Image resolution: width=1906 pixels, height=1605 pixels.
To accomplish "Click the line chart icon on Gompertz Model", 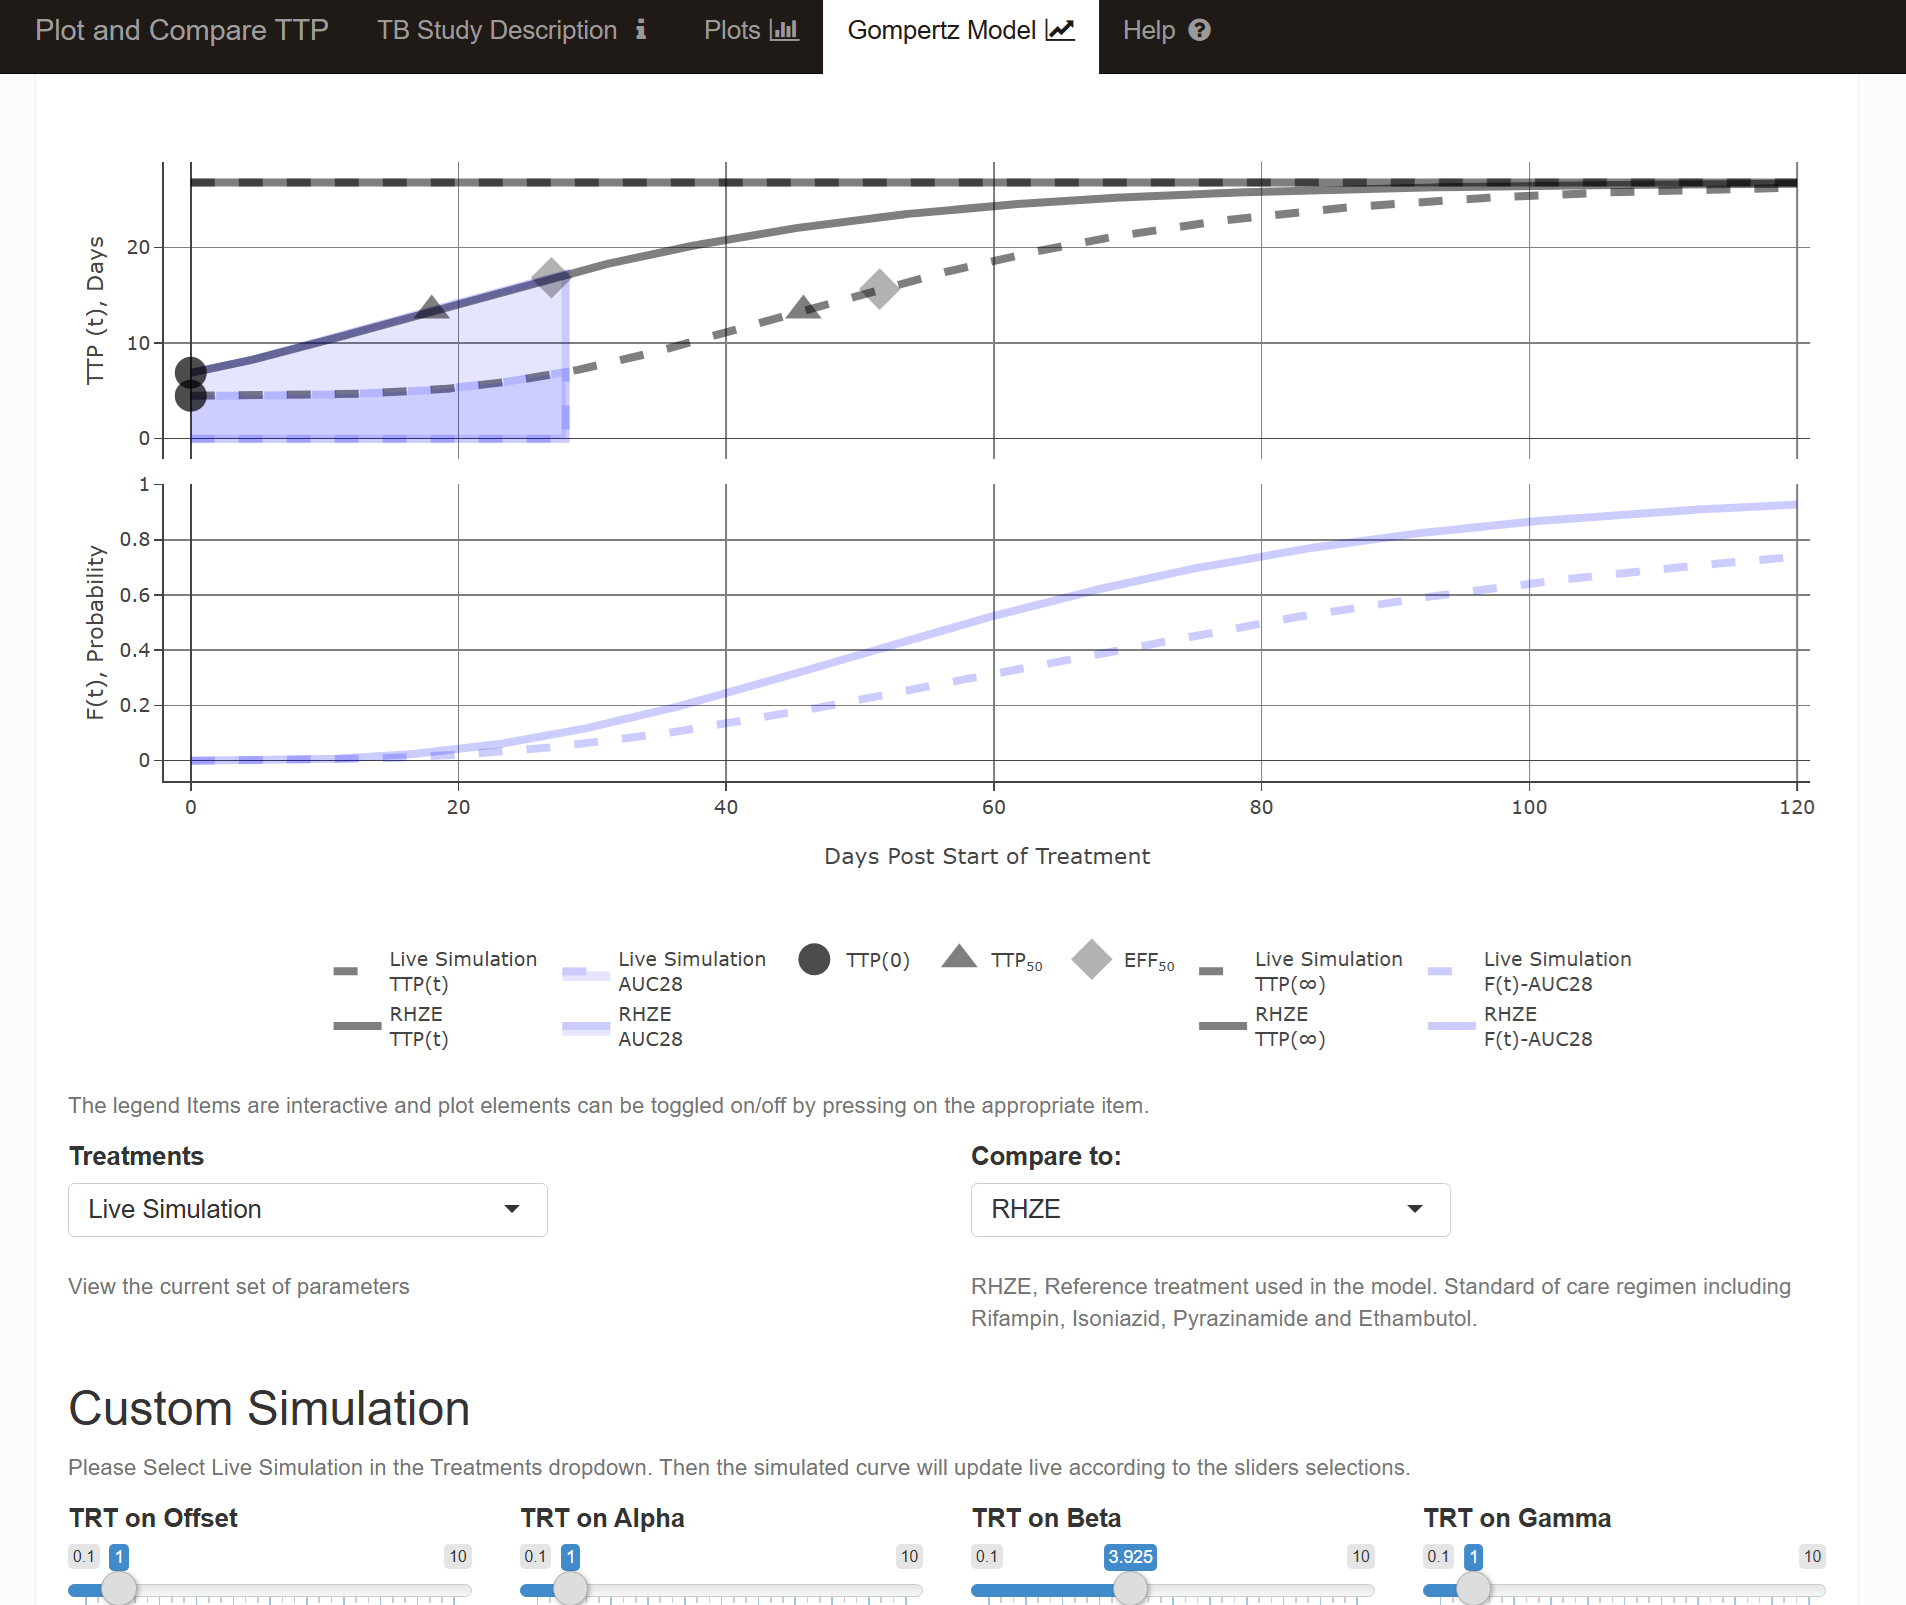I will tap(1060, 30).
